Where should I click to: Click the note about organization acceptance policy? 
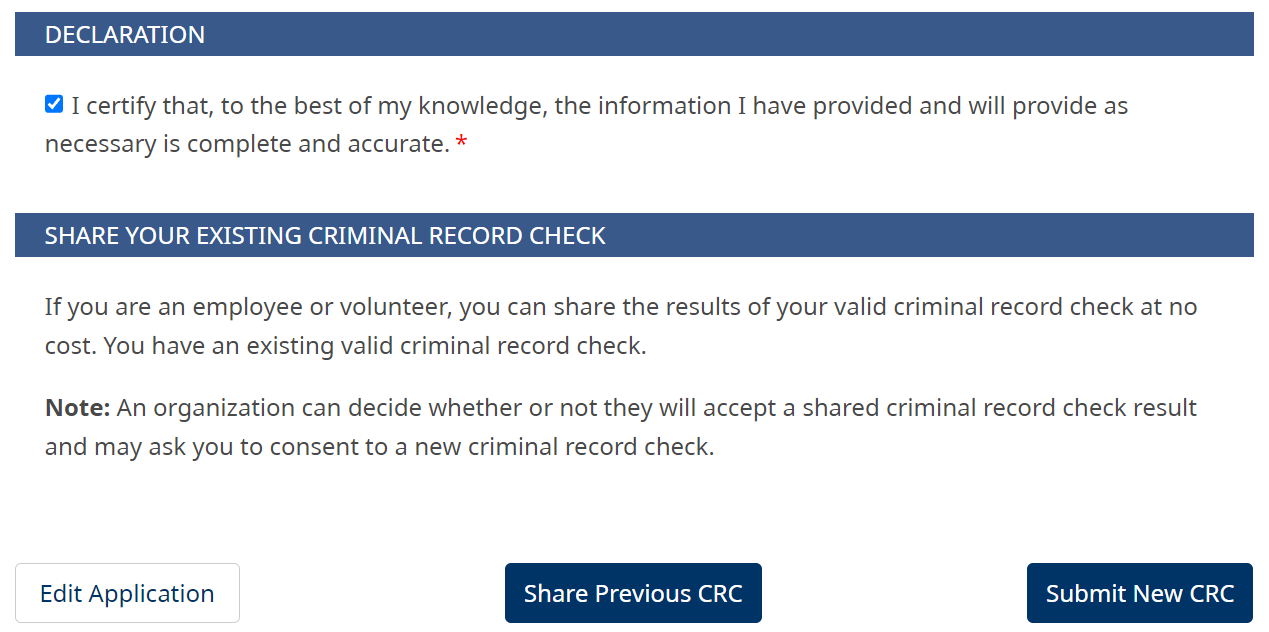[620, 426]
